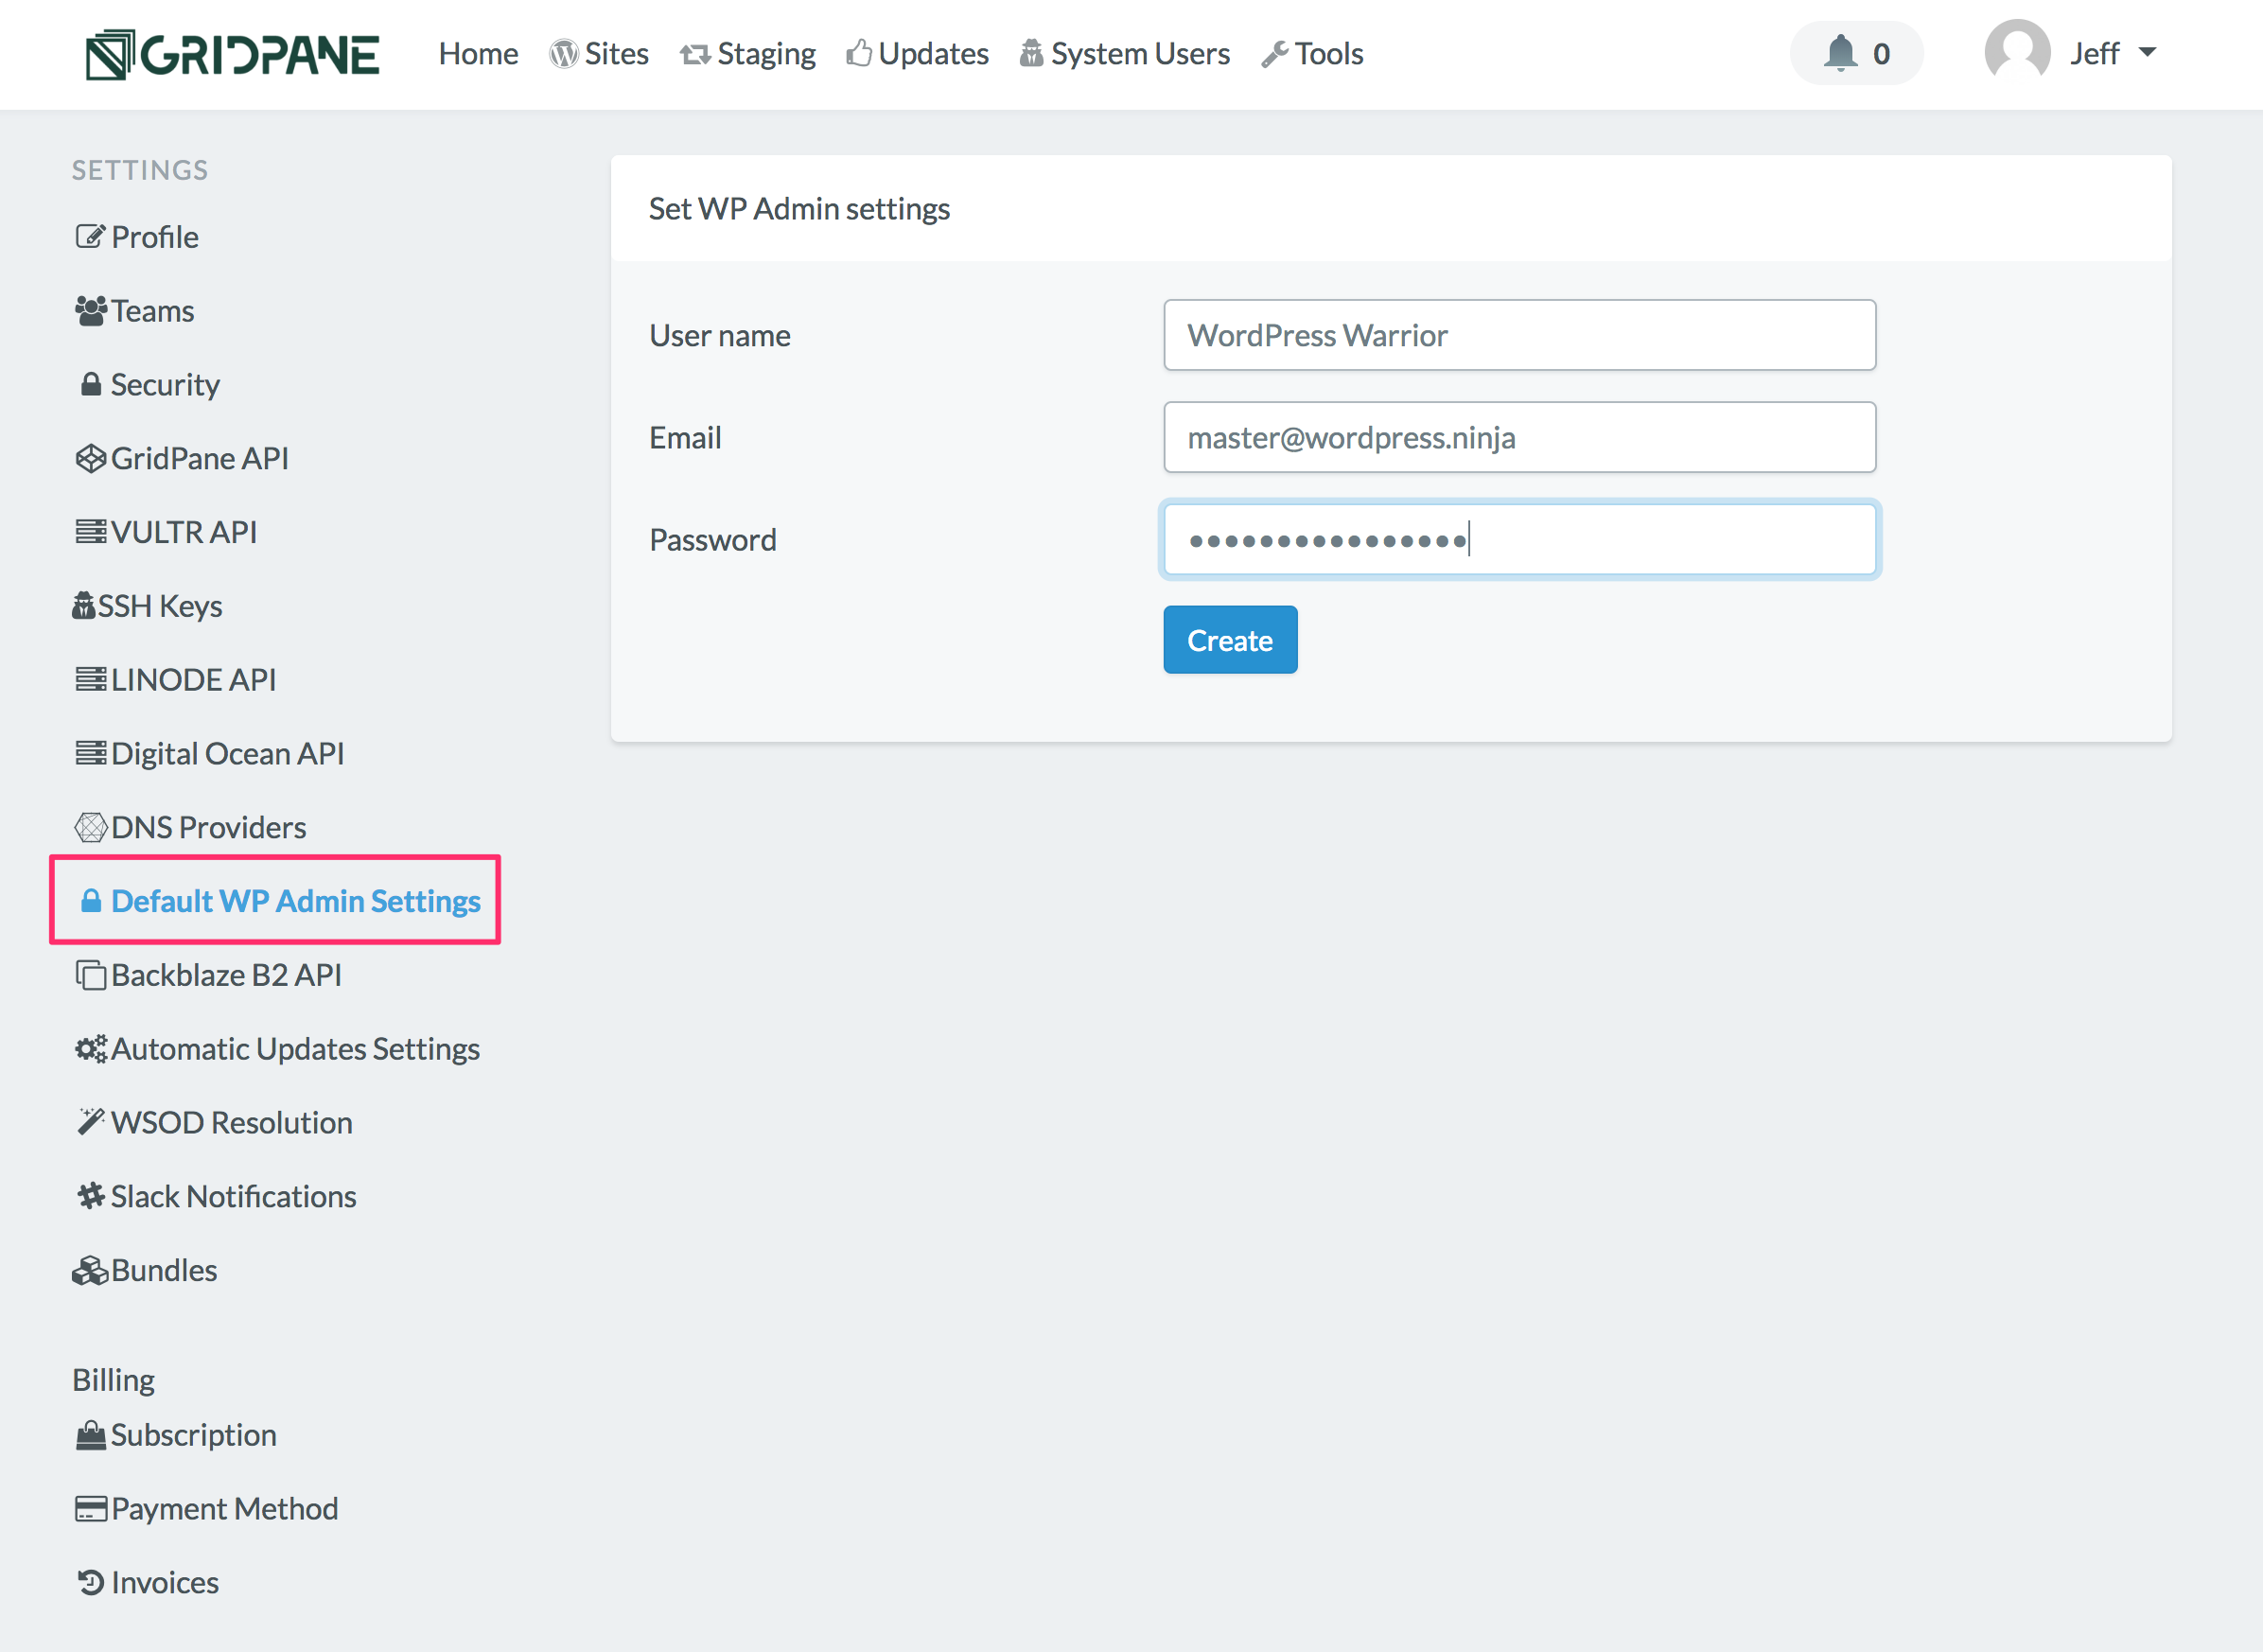Click the Teams group icon
Screen dimensions: 2263x1652
tap(90, 311)
